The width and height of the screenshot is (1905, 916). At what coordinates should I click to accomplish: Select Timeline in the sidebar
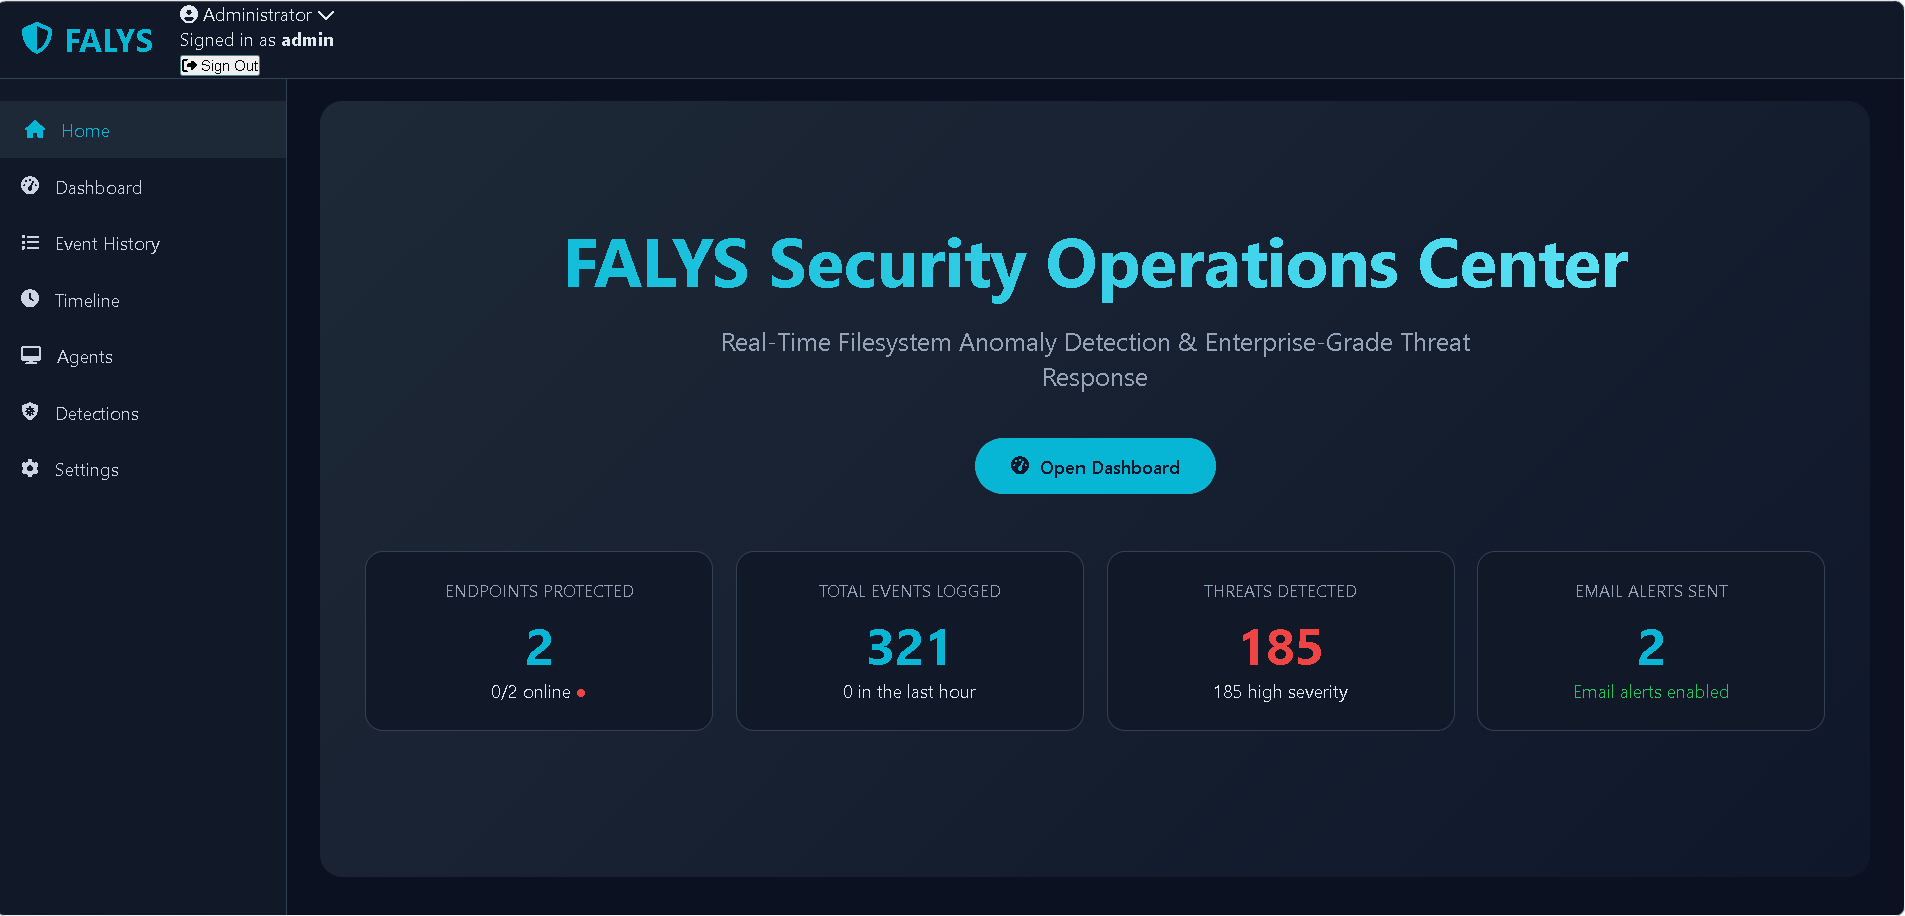(143, 300)
